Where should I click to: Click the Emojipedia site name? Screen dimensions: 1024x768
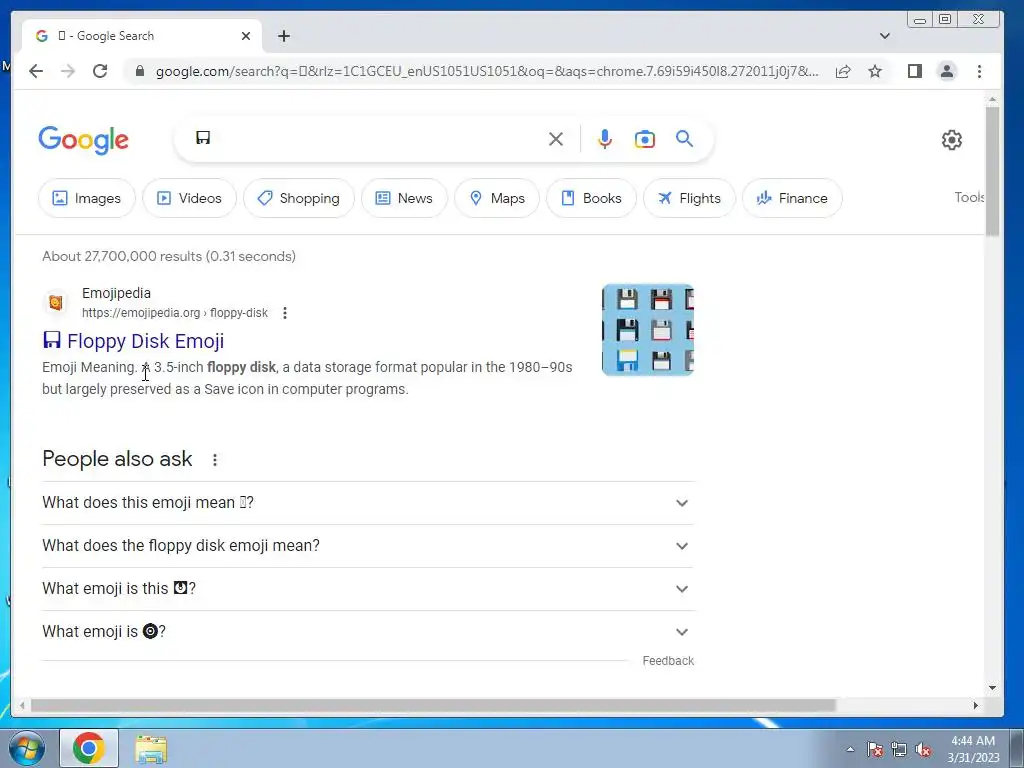[x=116, y=293]
